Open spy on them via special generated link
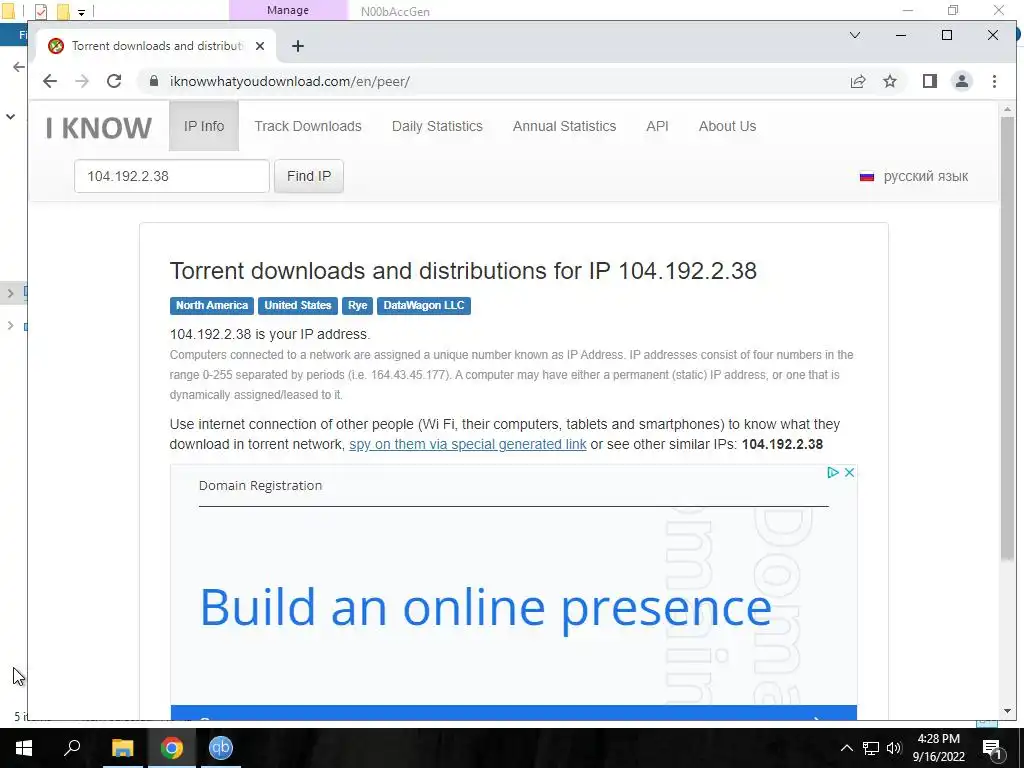1024x768 pixels. click(x=468, y=444)
